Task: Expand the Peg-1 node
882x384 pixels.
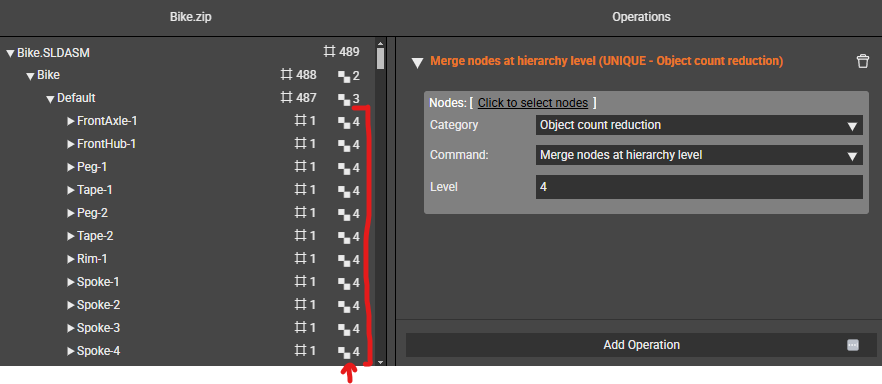Action: point(71,167)
